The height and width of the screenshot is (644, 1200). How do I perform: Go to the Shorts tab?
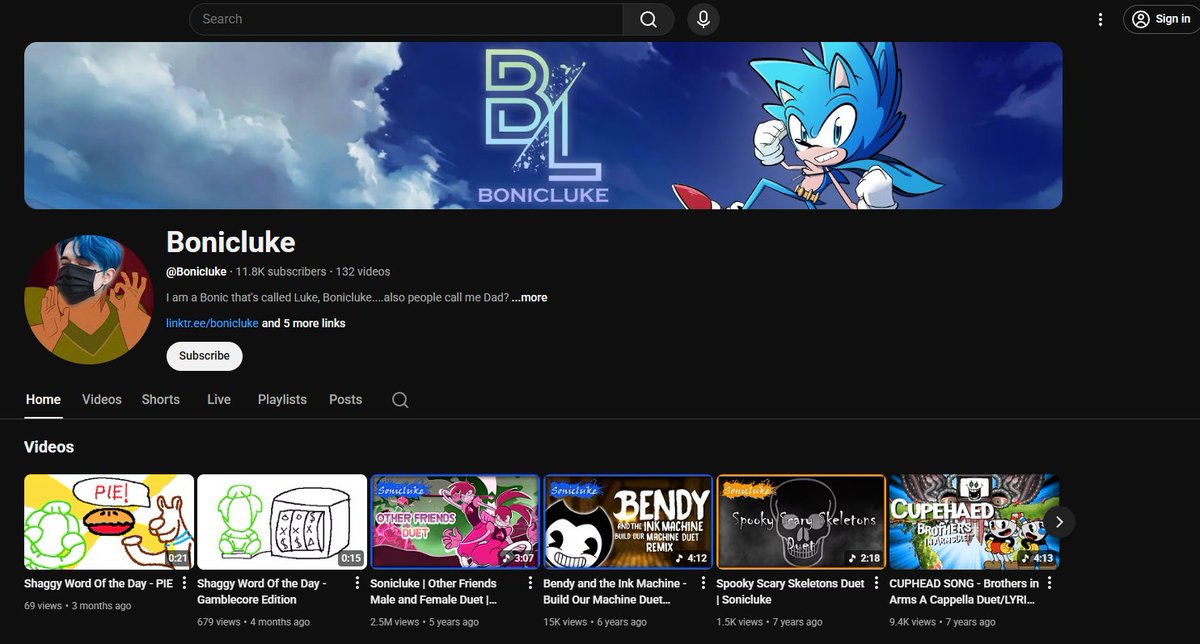[160, 399]
